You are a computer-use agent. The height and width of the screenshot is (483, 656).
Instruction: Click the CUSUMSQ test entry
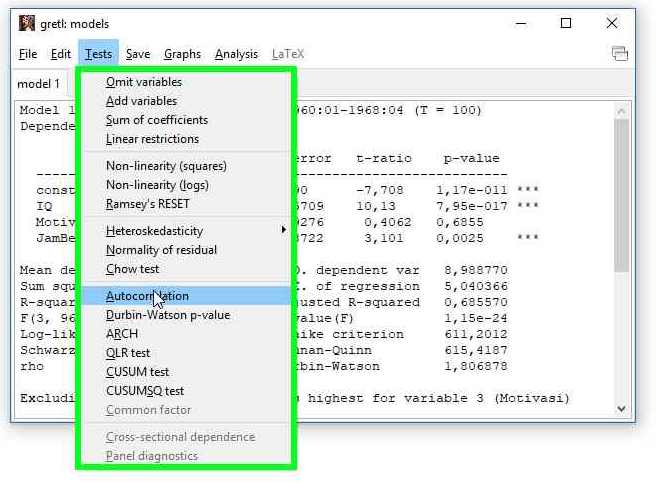pos(145,391)
